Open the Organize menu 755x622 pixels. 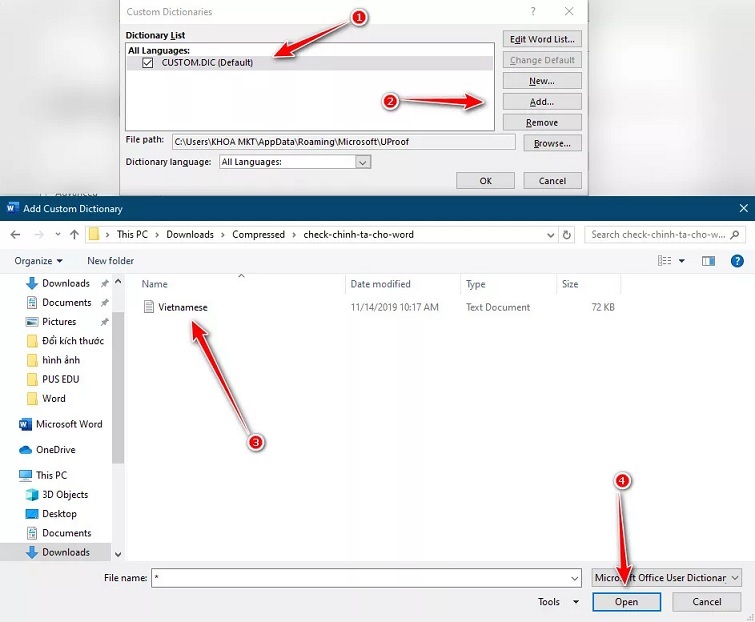point(38,261)
